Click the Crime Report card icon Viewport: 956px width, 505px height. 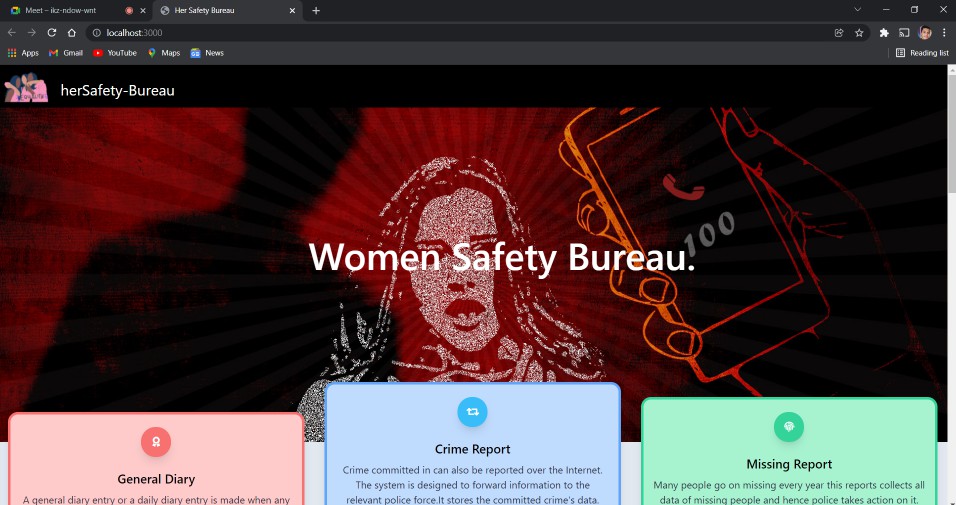click(x=472, y=411)
